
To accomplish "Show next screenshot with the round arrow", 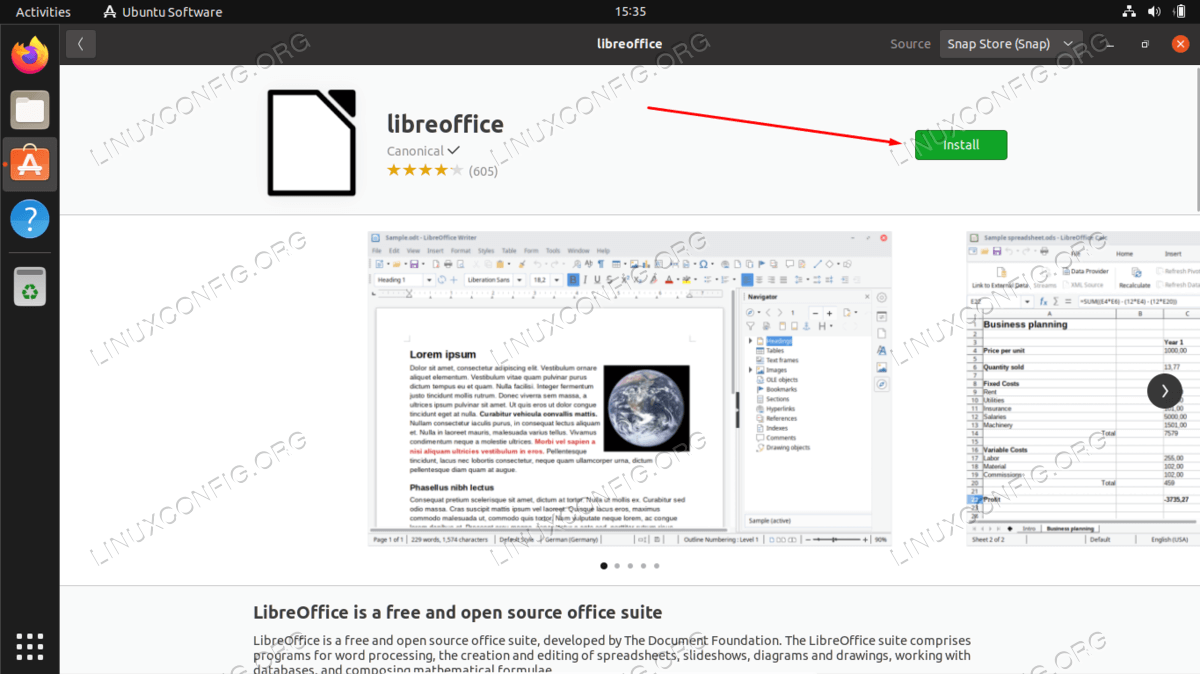I will [1164, 391].
